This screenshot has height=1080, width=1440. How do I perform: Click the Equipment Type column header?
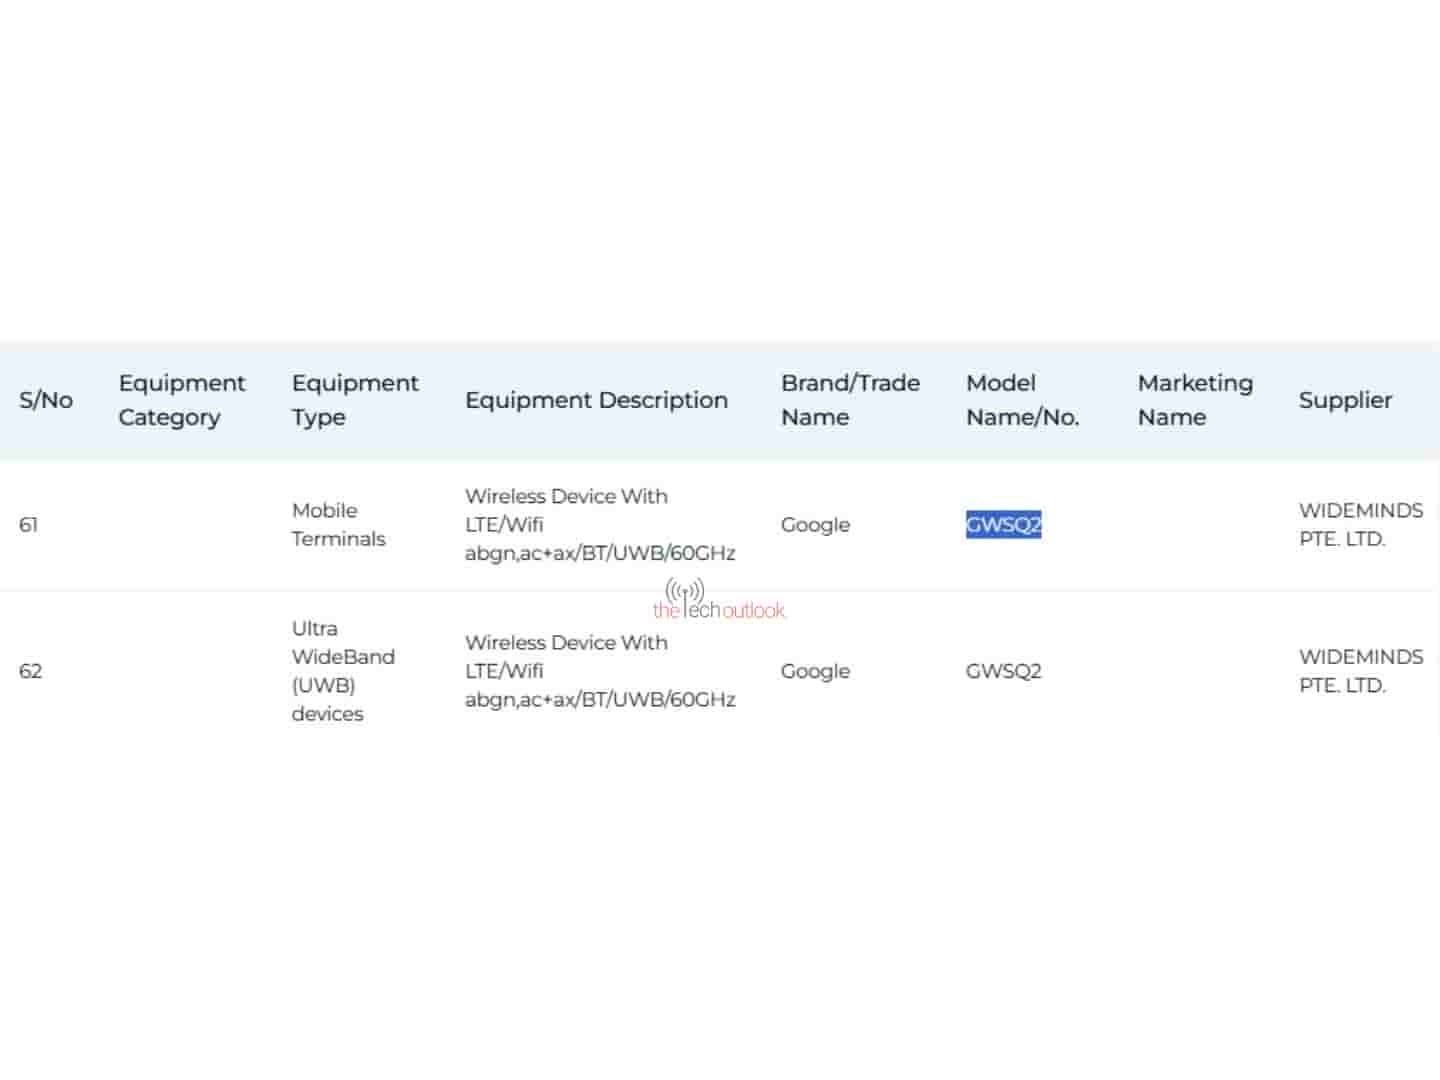point(355,400)
